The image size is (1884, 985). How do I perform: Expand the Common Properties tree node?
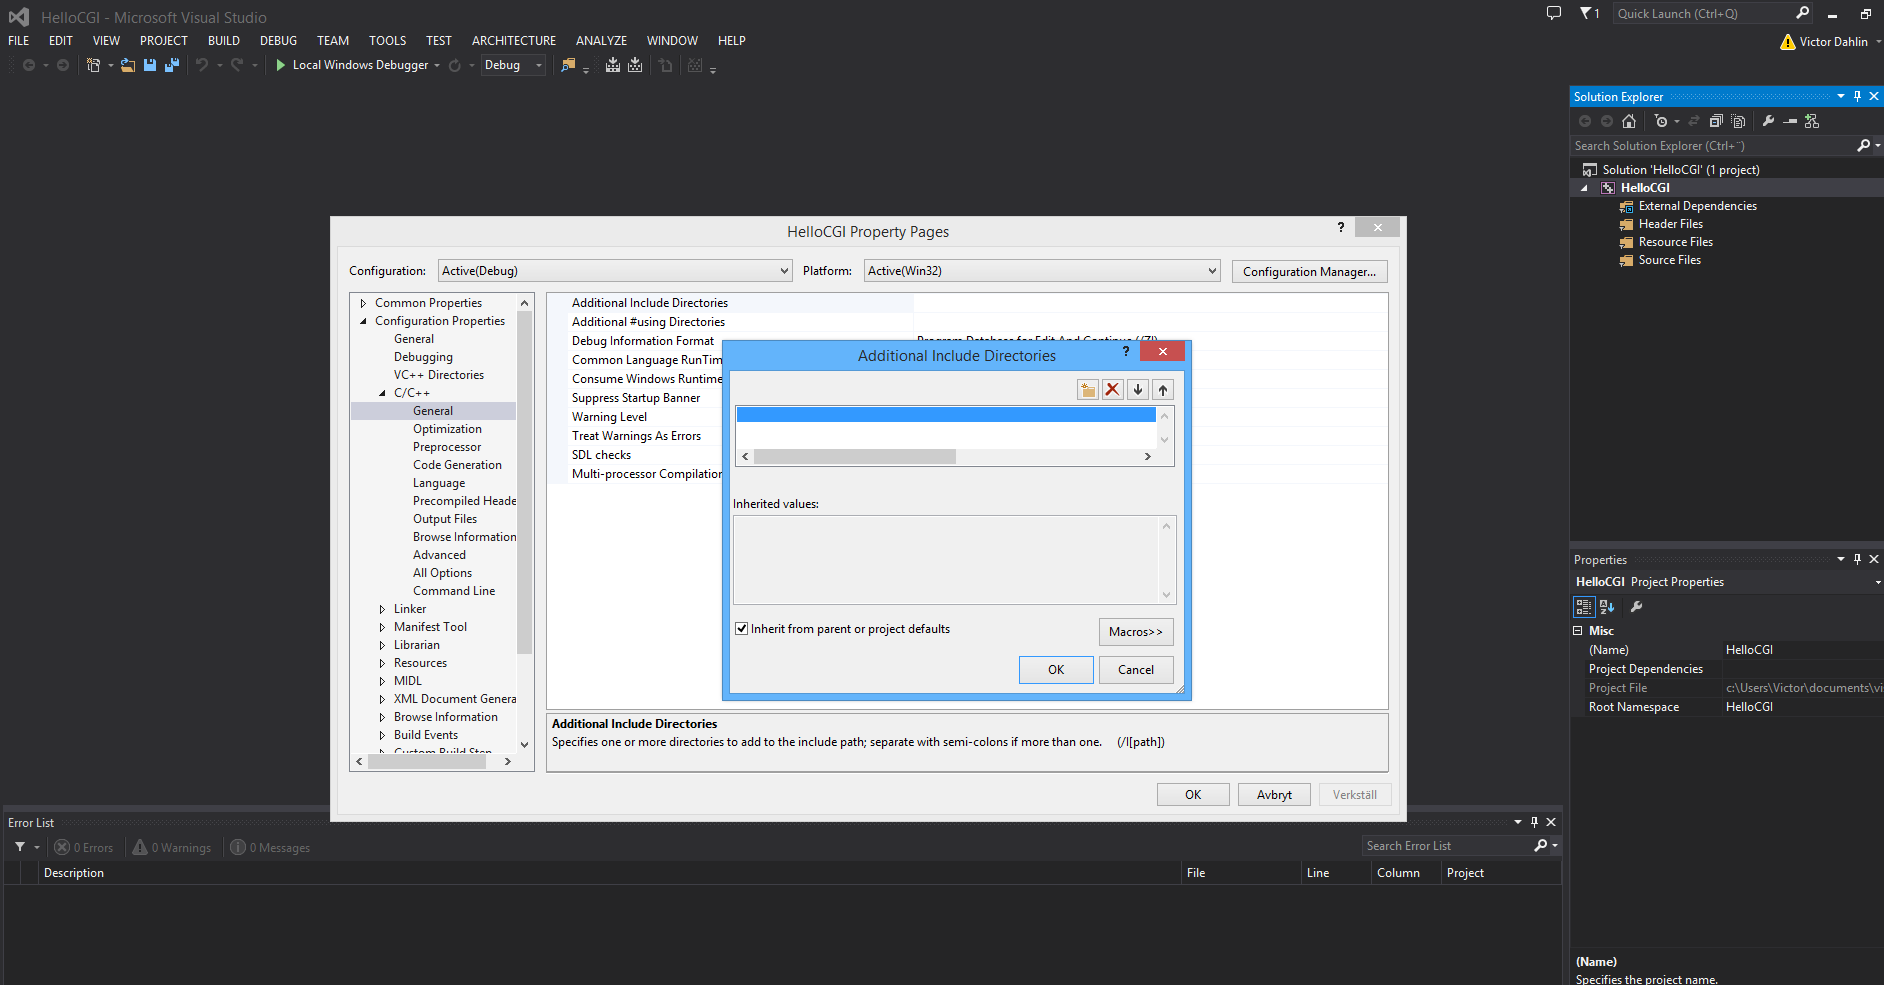(x=363, y=303)
